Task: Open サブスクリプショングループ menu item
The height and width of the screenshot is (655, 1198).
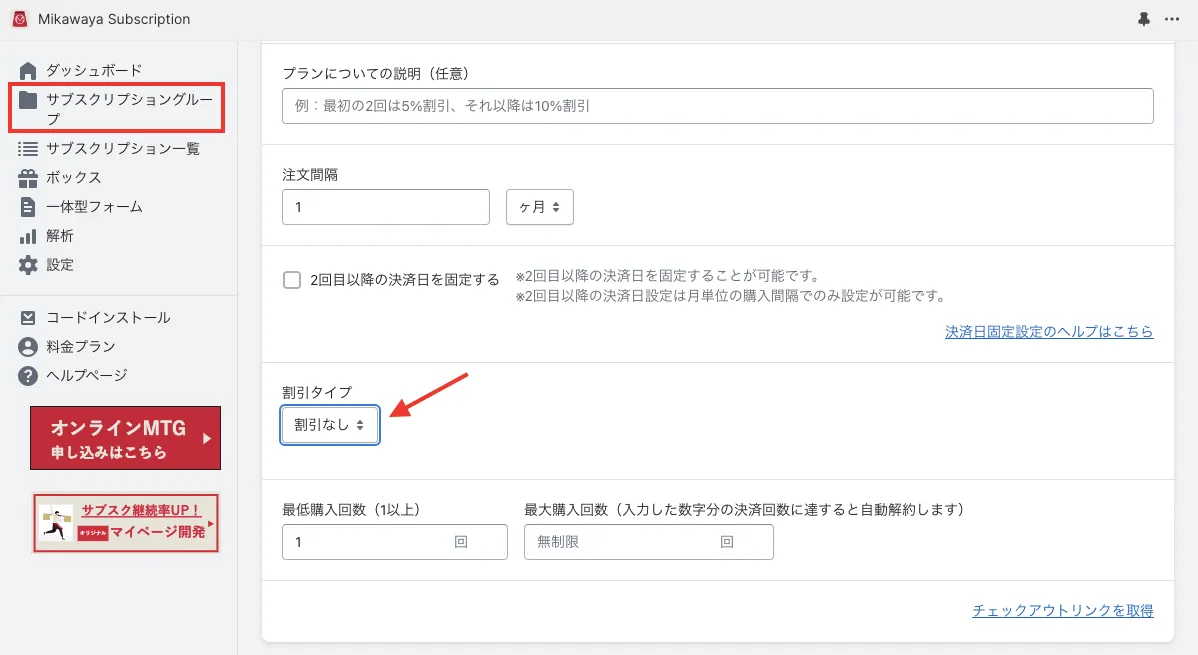Action: (129, 109)
